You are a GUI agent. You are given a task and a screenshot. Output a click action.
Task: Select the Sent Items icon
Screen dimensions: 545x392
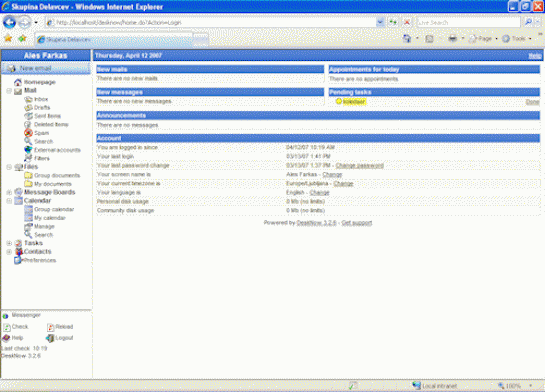coord(28,116)
